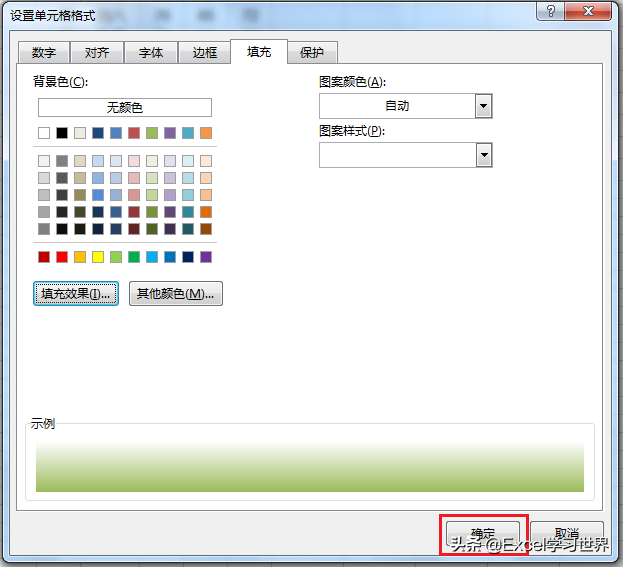
Task: Click the empty 图案样式 combo box
Action: 406,155
